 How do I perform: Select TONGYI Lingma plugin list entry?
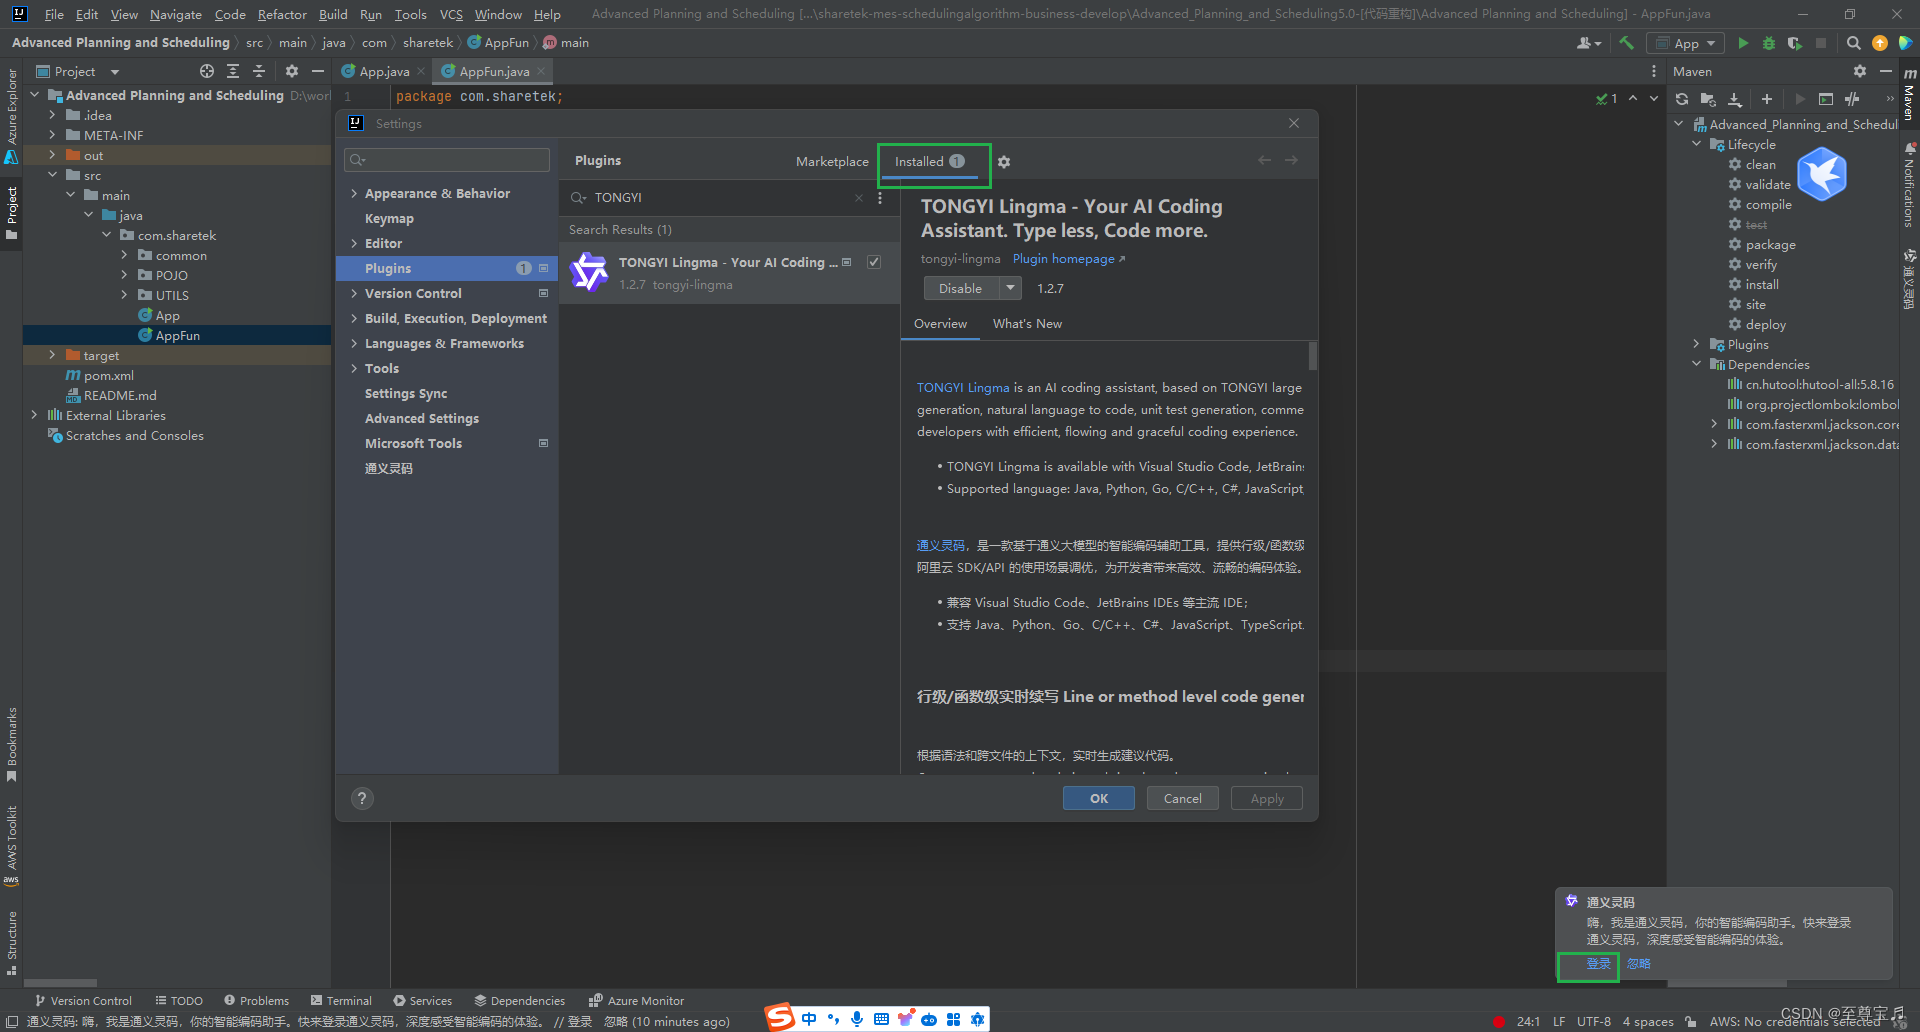pos(729,273)
